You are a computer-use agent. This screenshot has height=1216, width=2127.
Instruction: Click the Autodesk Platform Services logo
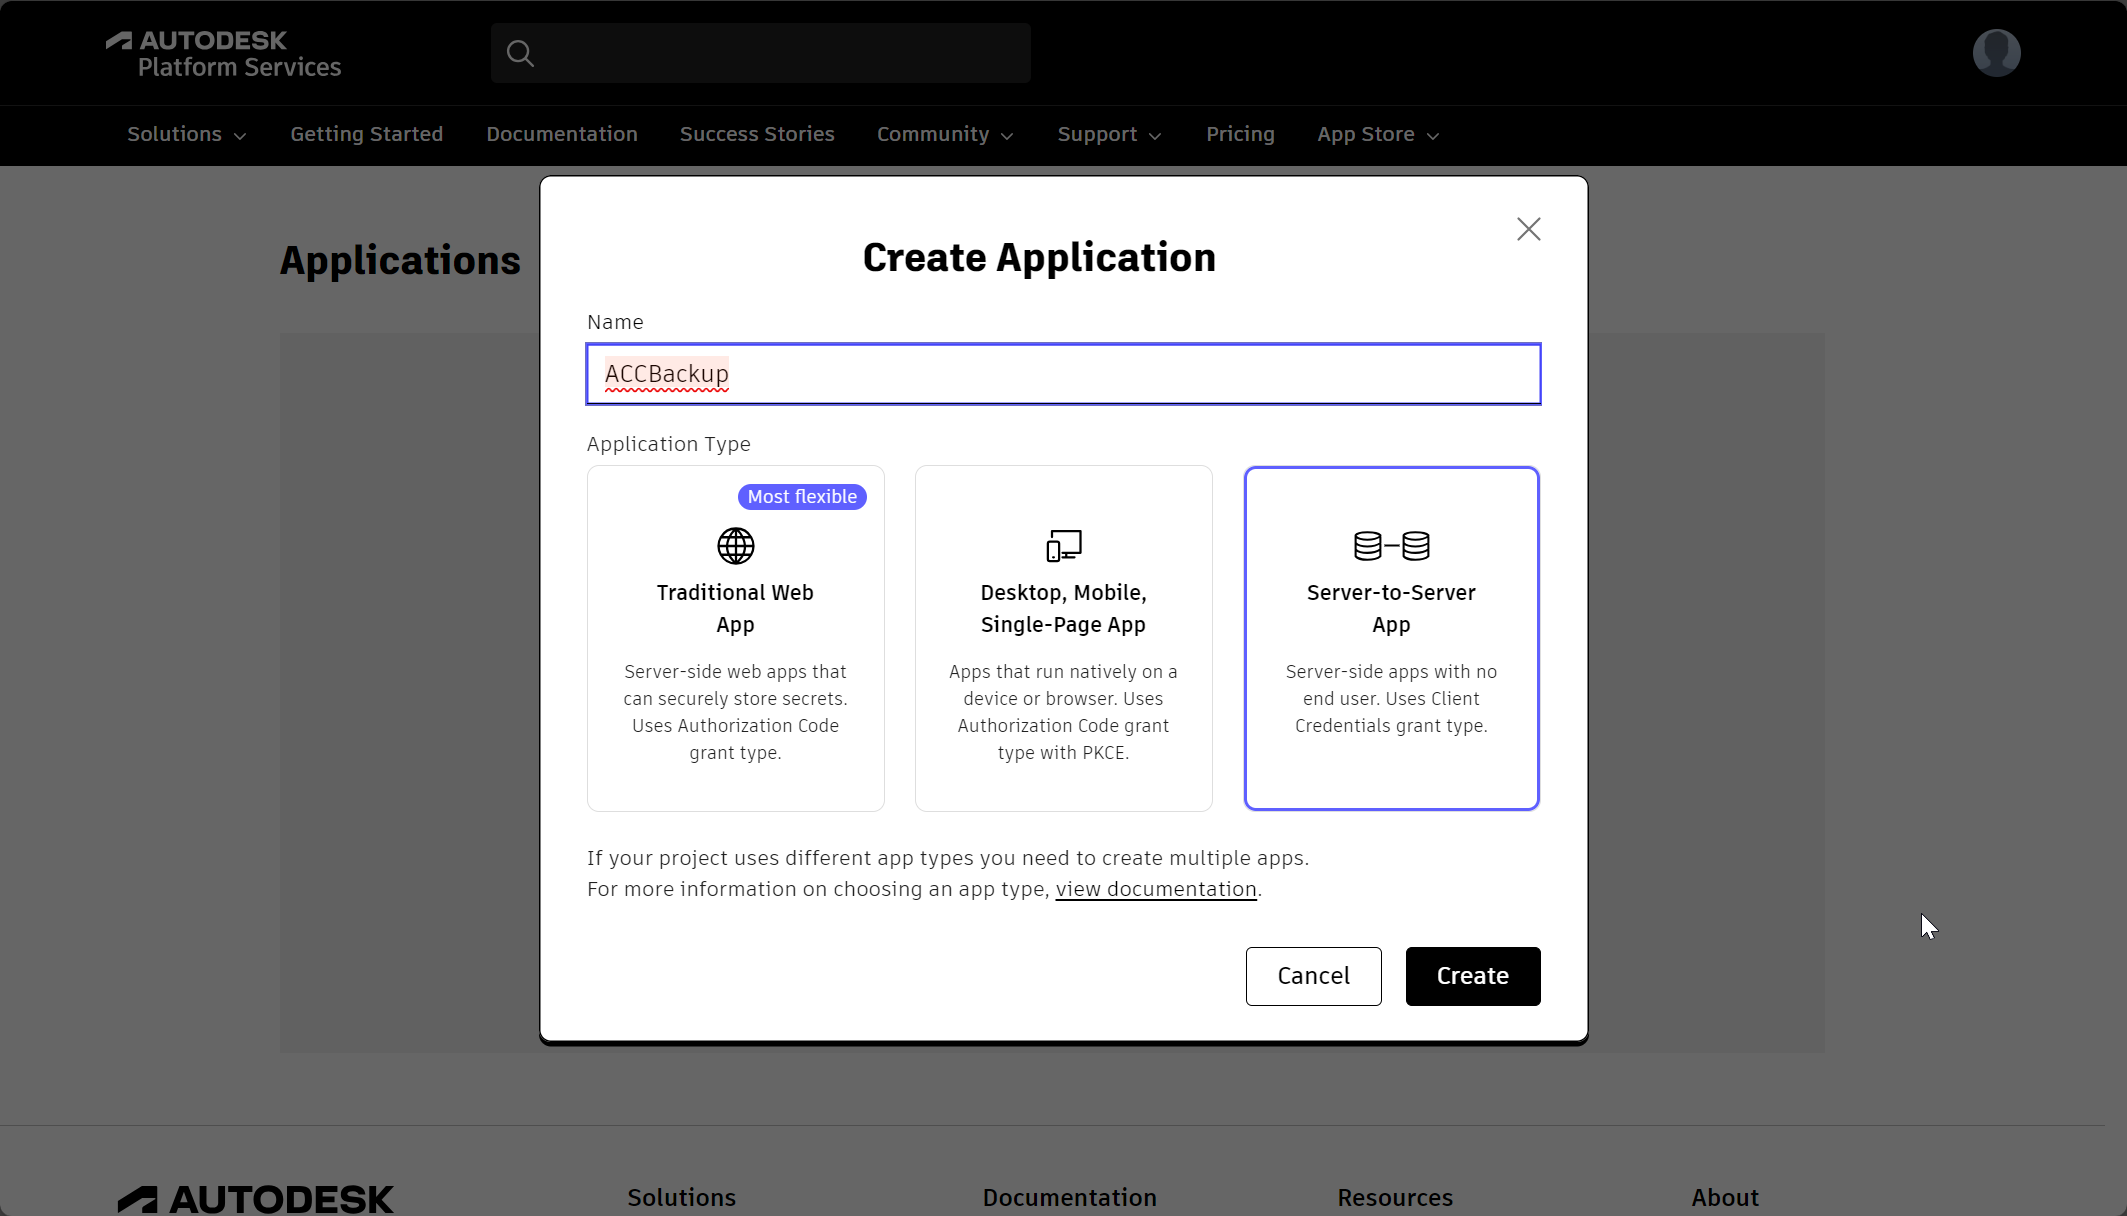224,54
